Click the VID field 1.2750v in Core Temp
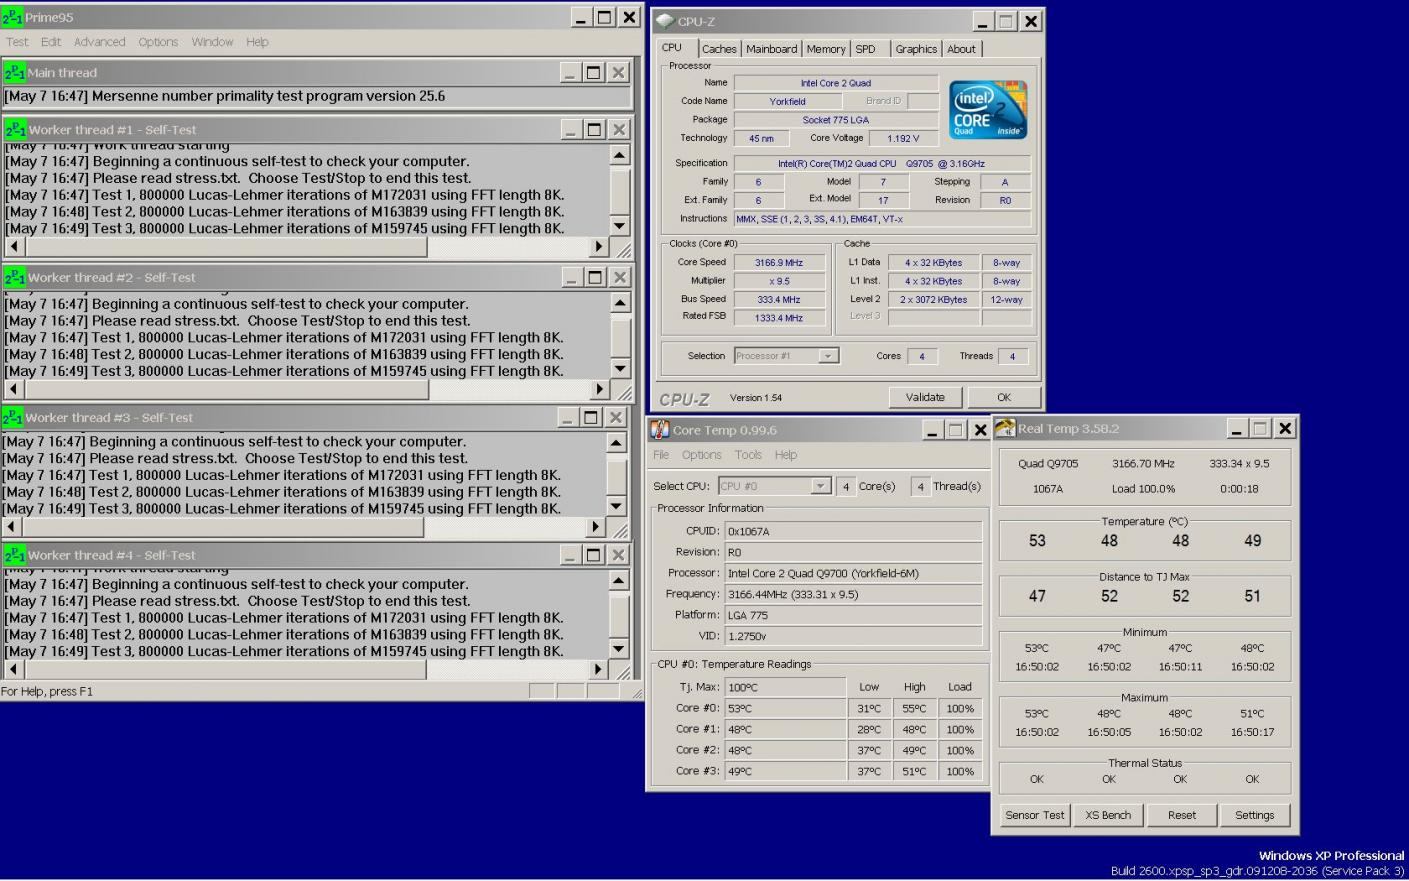This screenshot has height=881, width=1409. (853, 635)
